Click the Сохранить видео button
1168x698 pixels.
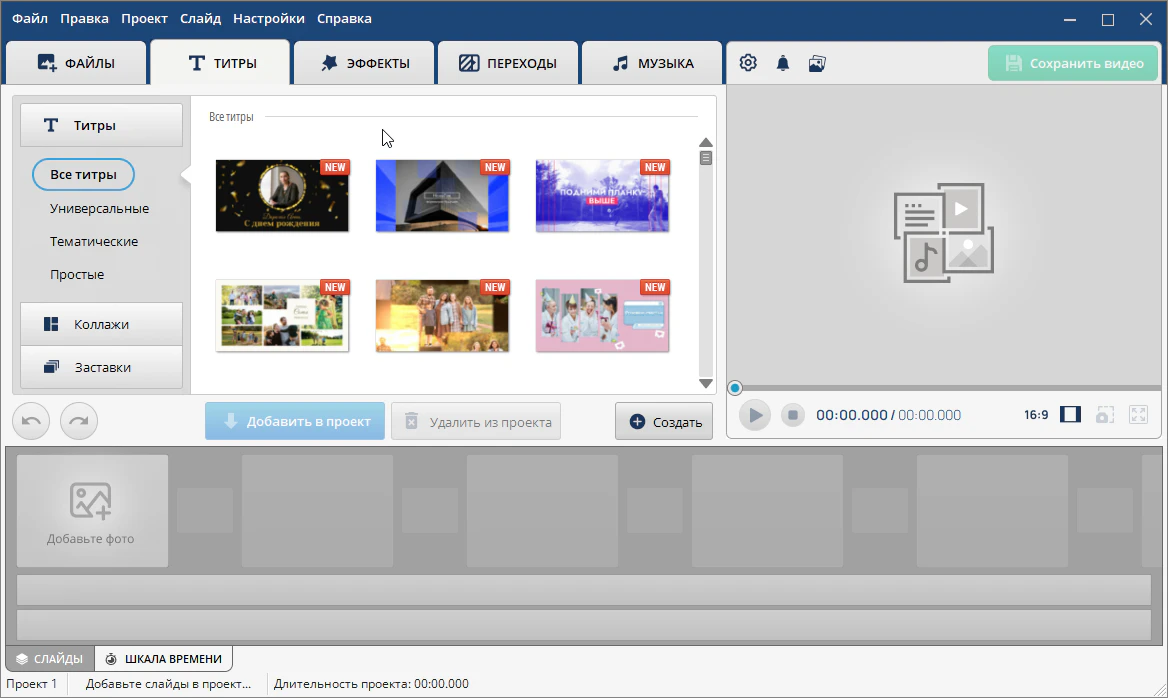coord(1072,63)
